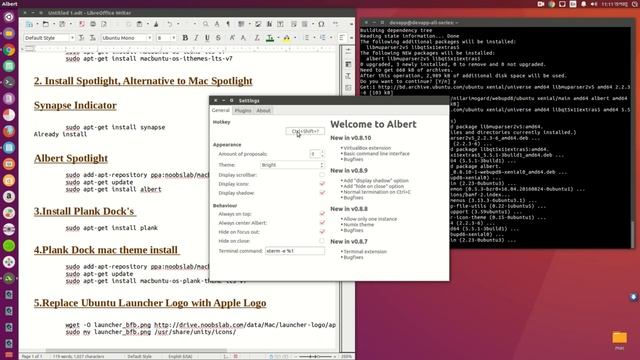Click the Font Color icon
Image resolution: width=640 pixels, height=360 pixels.
pyautogui.click(x=270, y=38)
